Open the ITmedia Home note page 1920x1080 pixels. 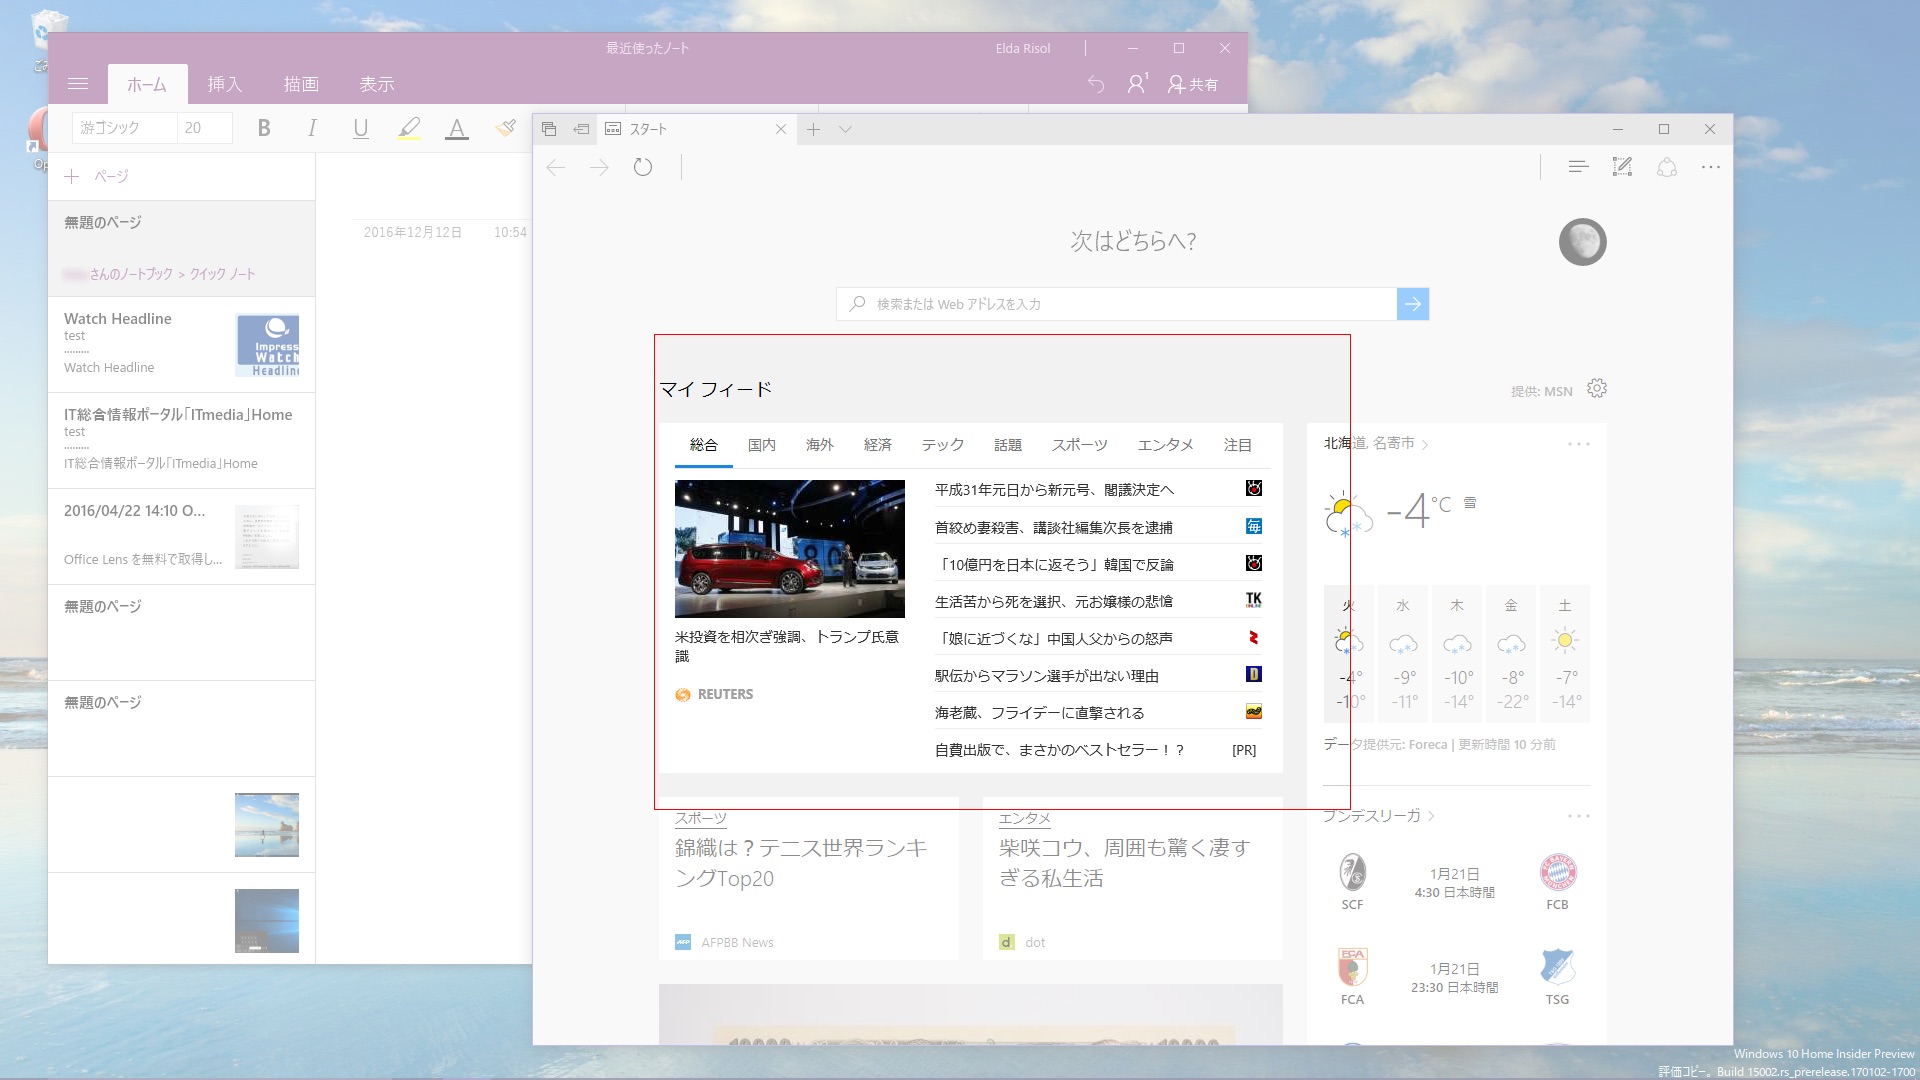(x=181, y=440)
